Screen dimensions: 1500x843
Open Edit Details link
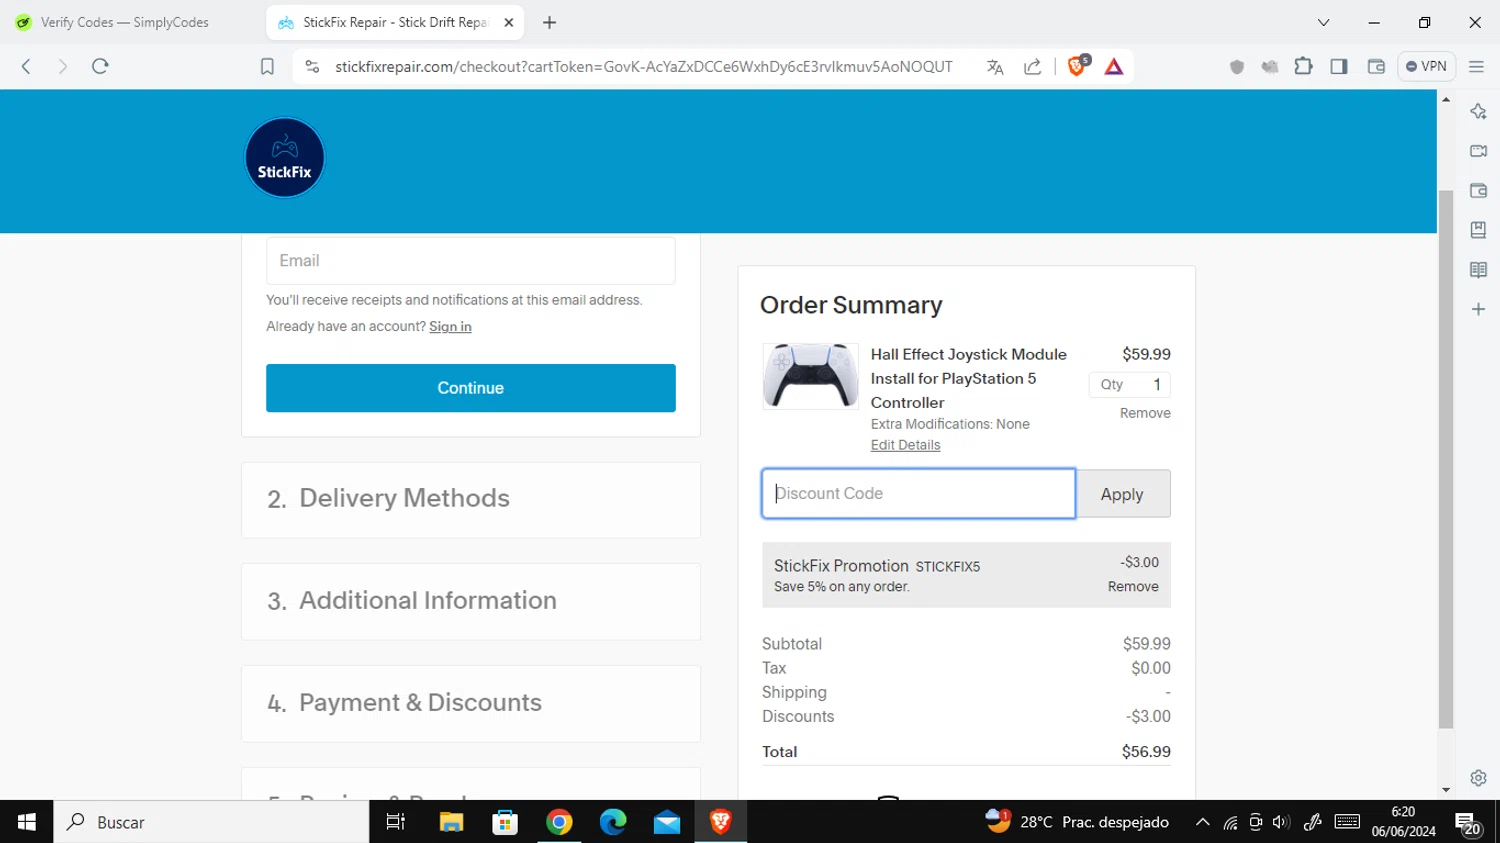tap(905, 445)
